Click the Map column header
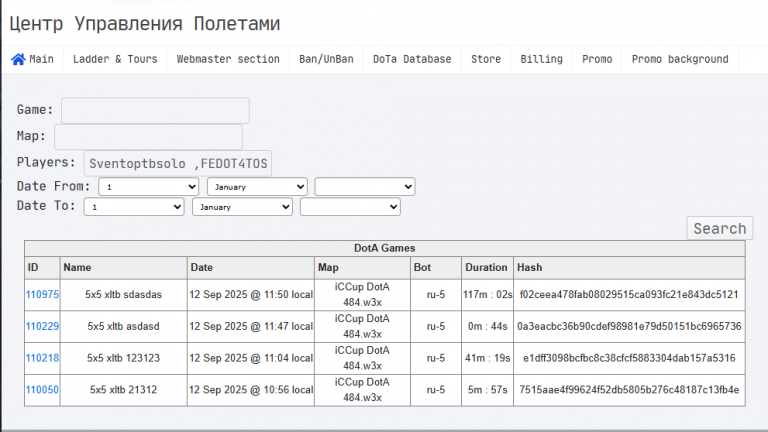 pos(362,267)
